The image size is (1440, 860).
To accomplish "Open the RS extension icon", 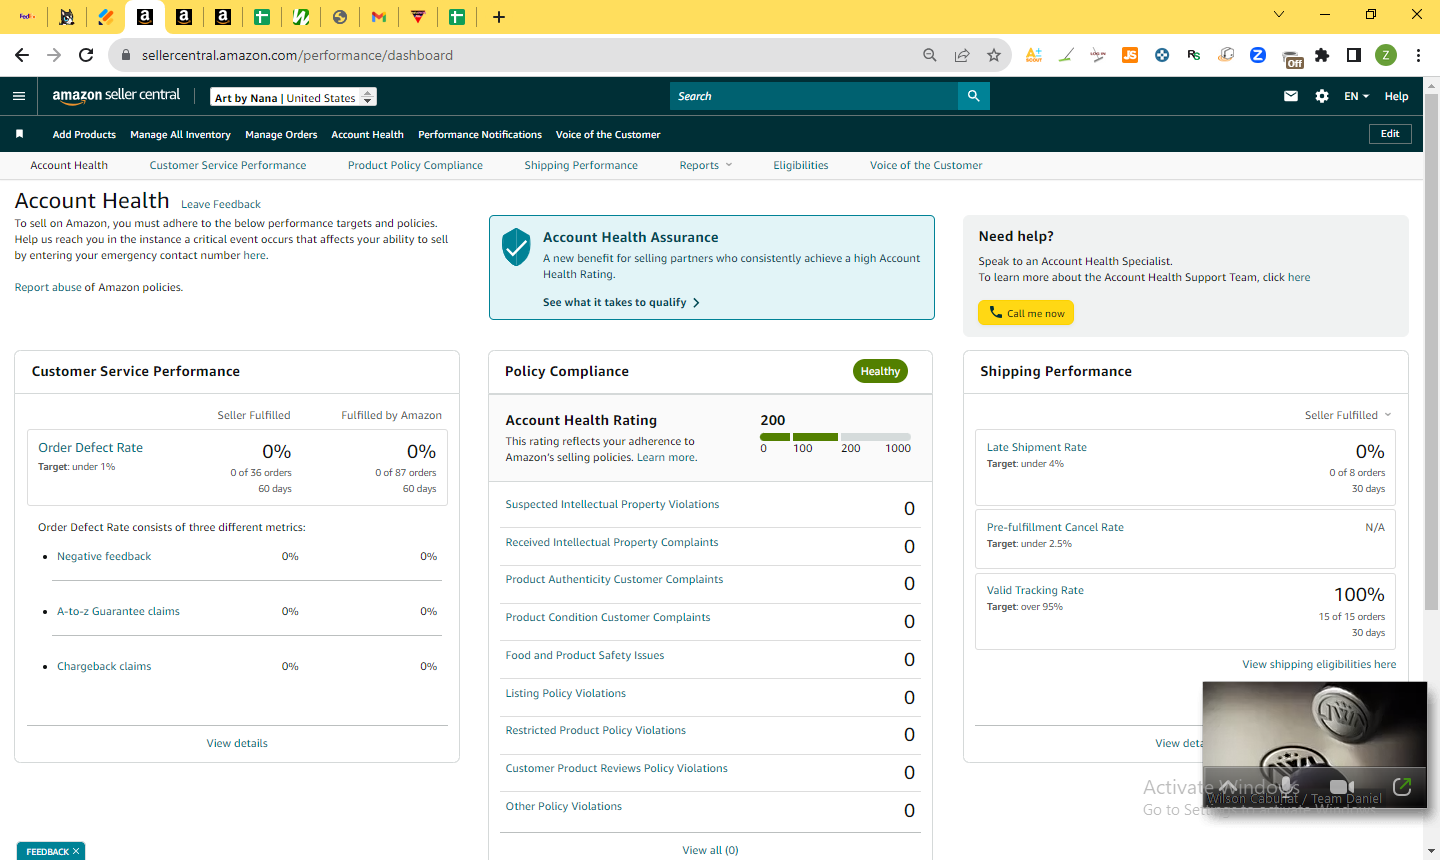I will pos(1194,55).
